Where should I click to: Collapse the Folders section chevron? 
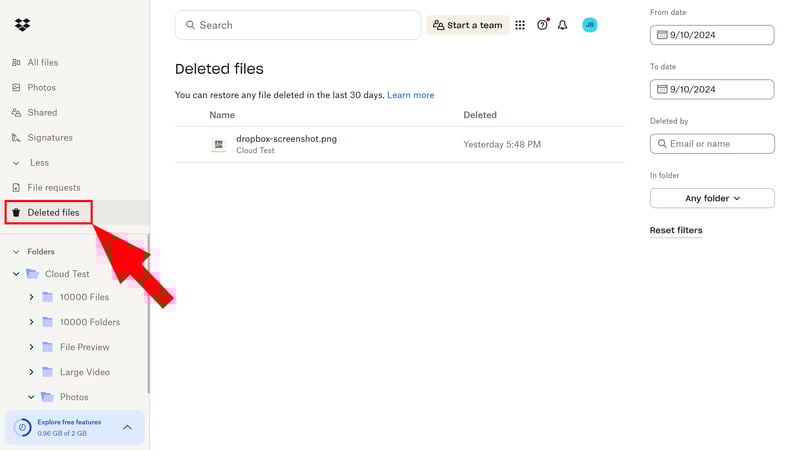(x=16, y=252)
